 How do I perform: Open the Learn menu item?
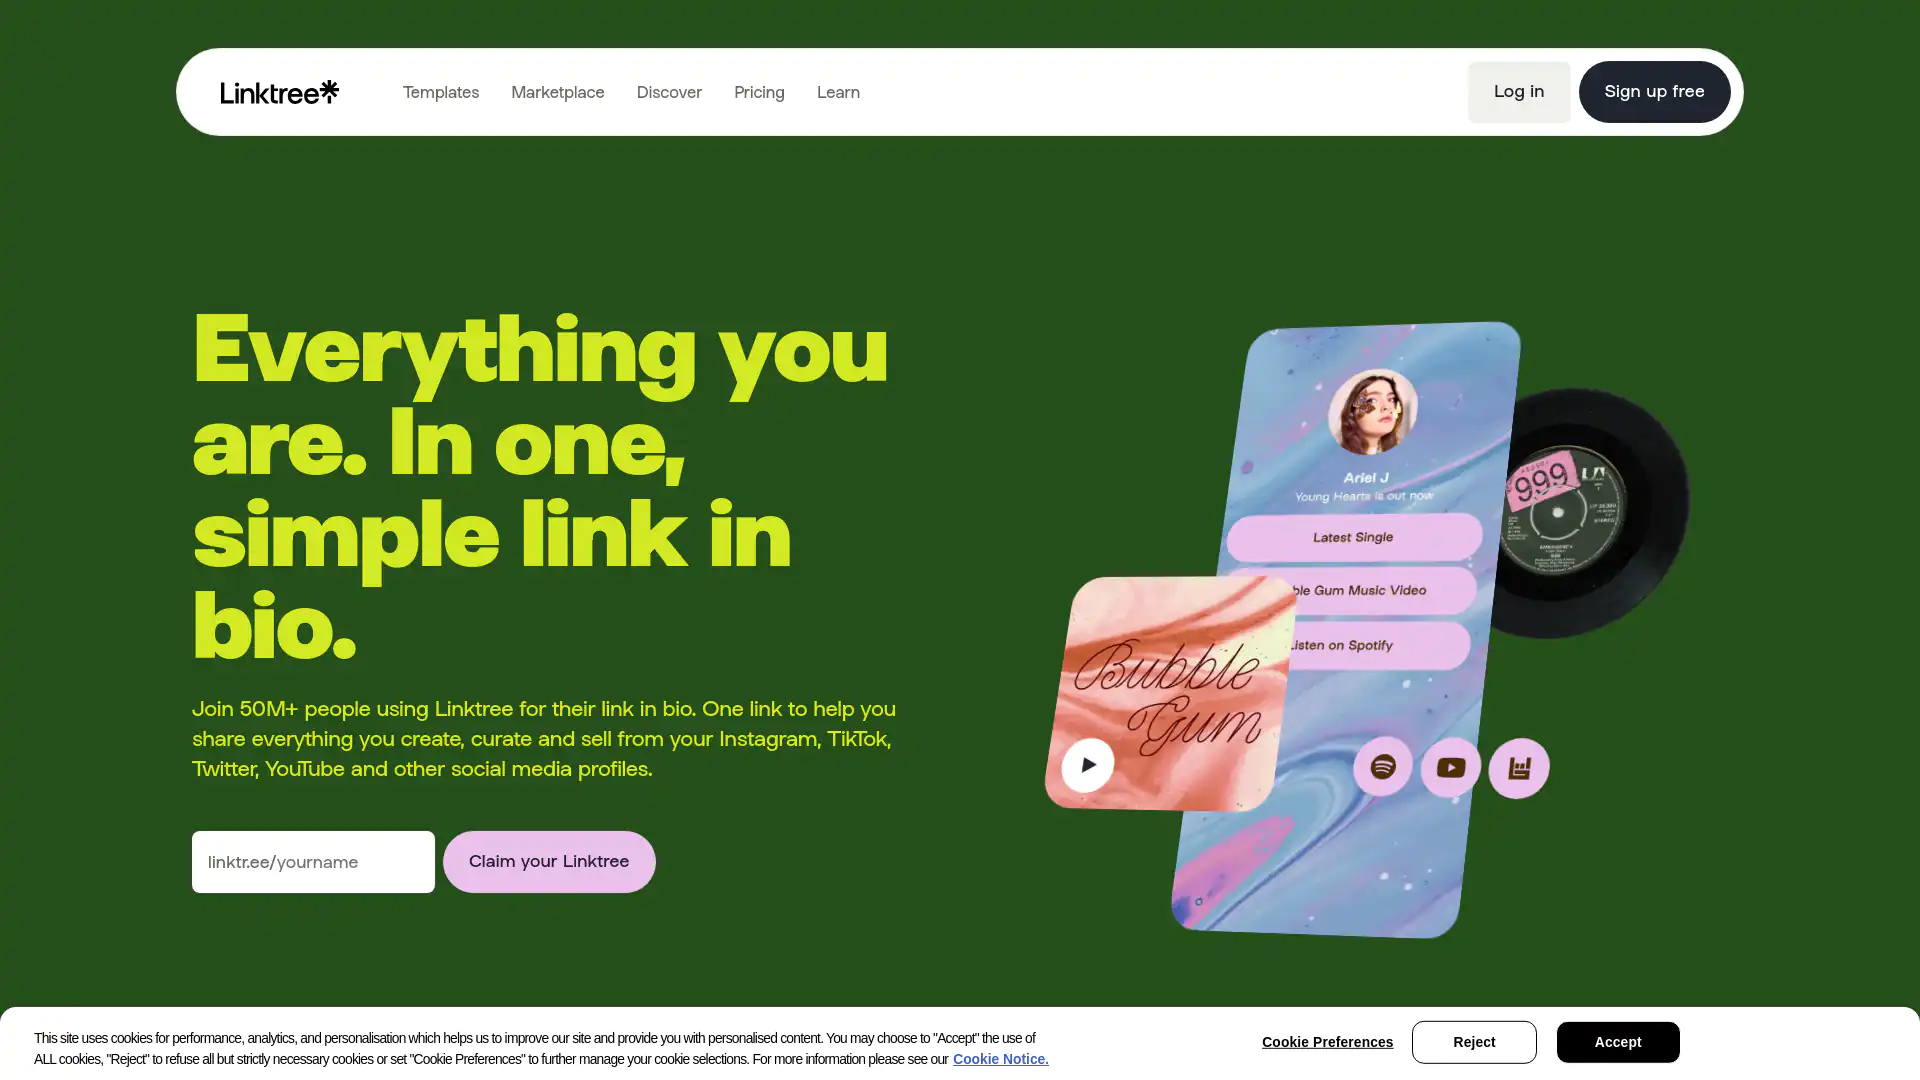point(838,92)
